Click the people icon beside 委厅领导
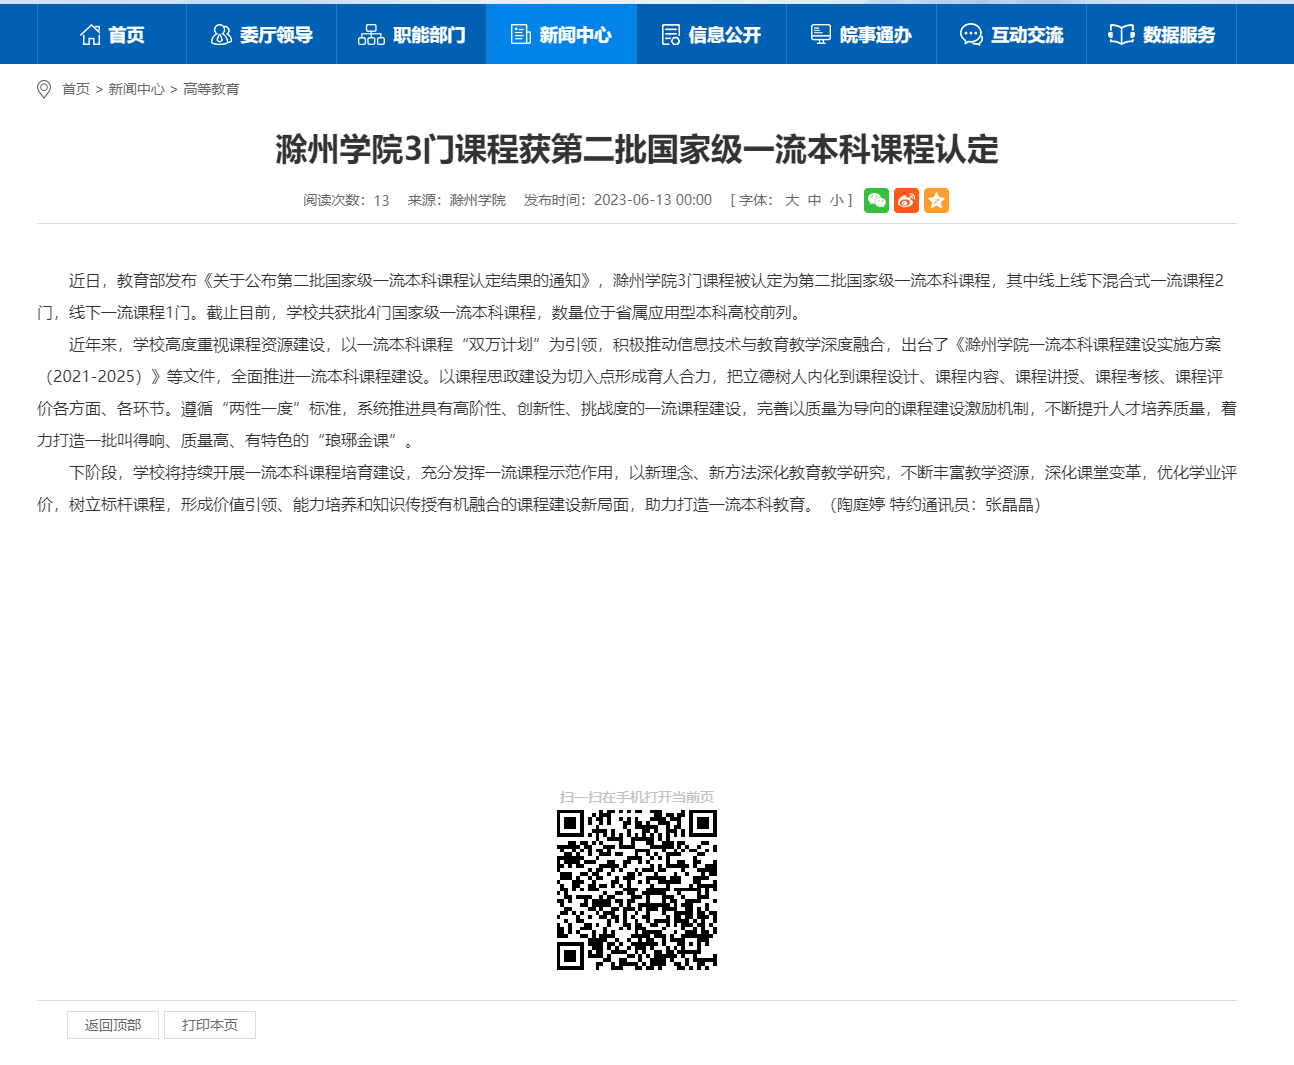Viewport: 1294px width, 1065px height. [221, 35]
